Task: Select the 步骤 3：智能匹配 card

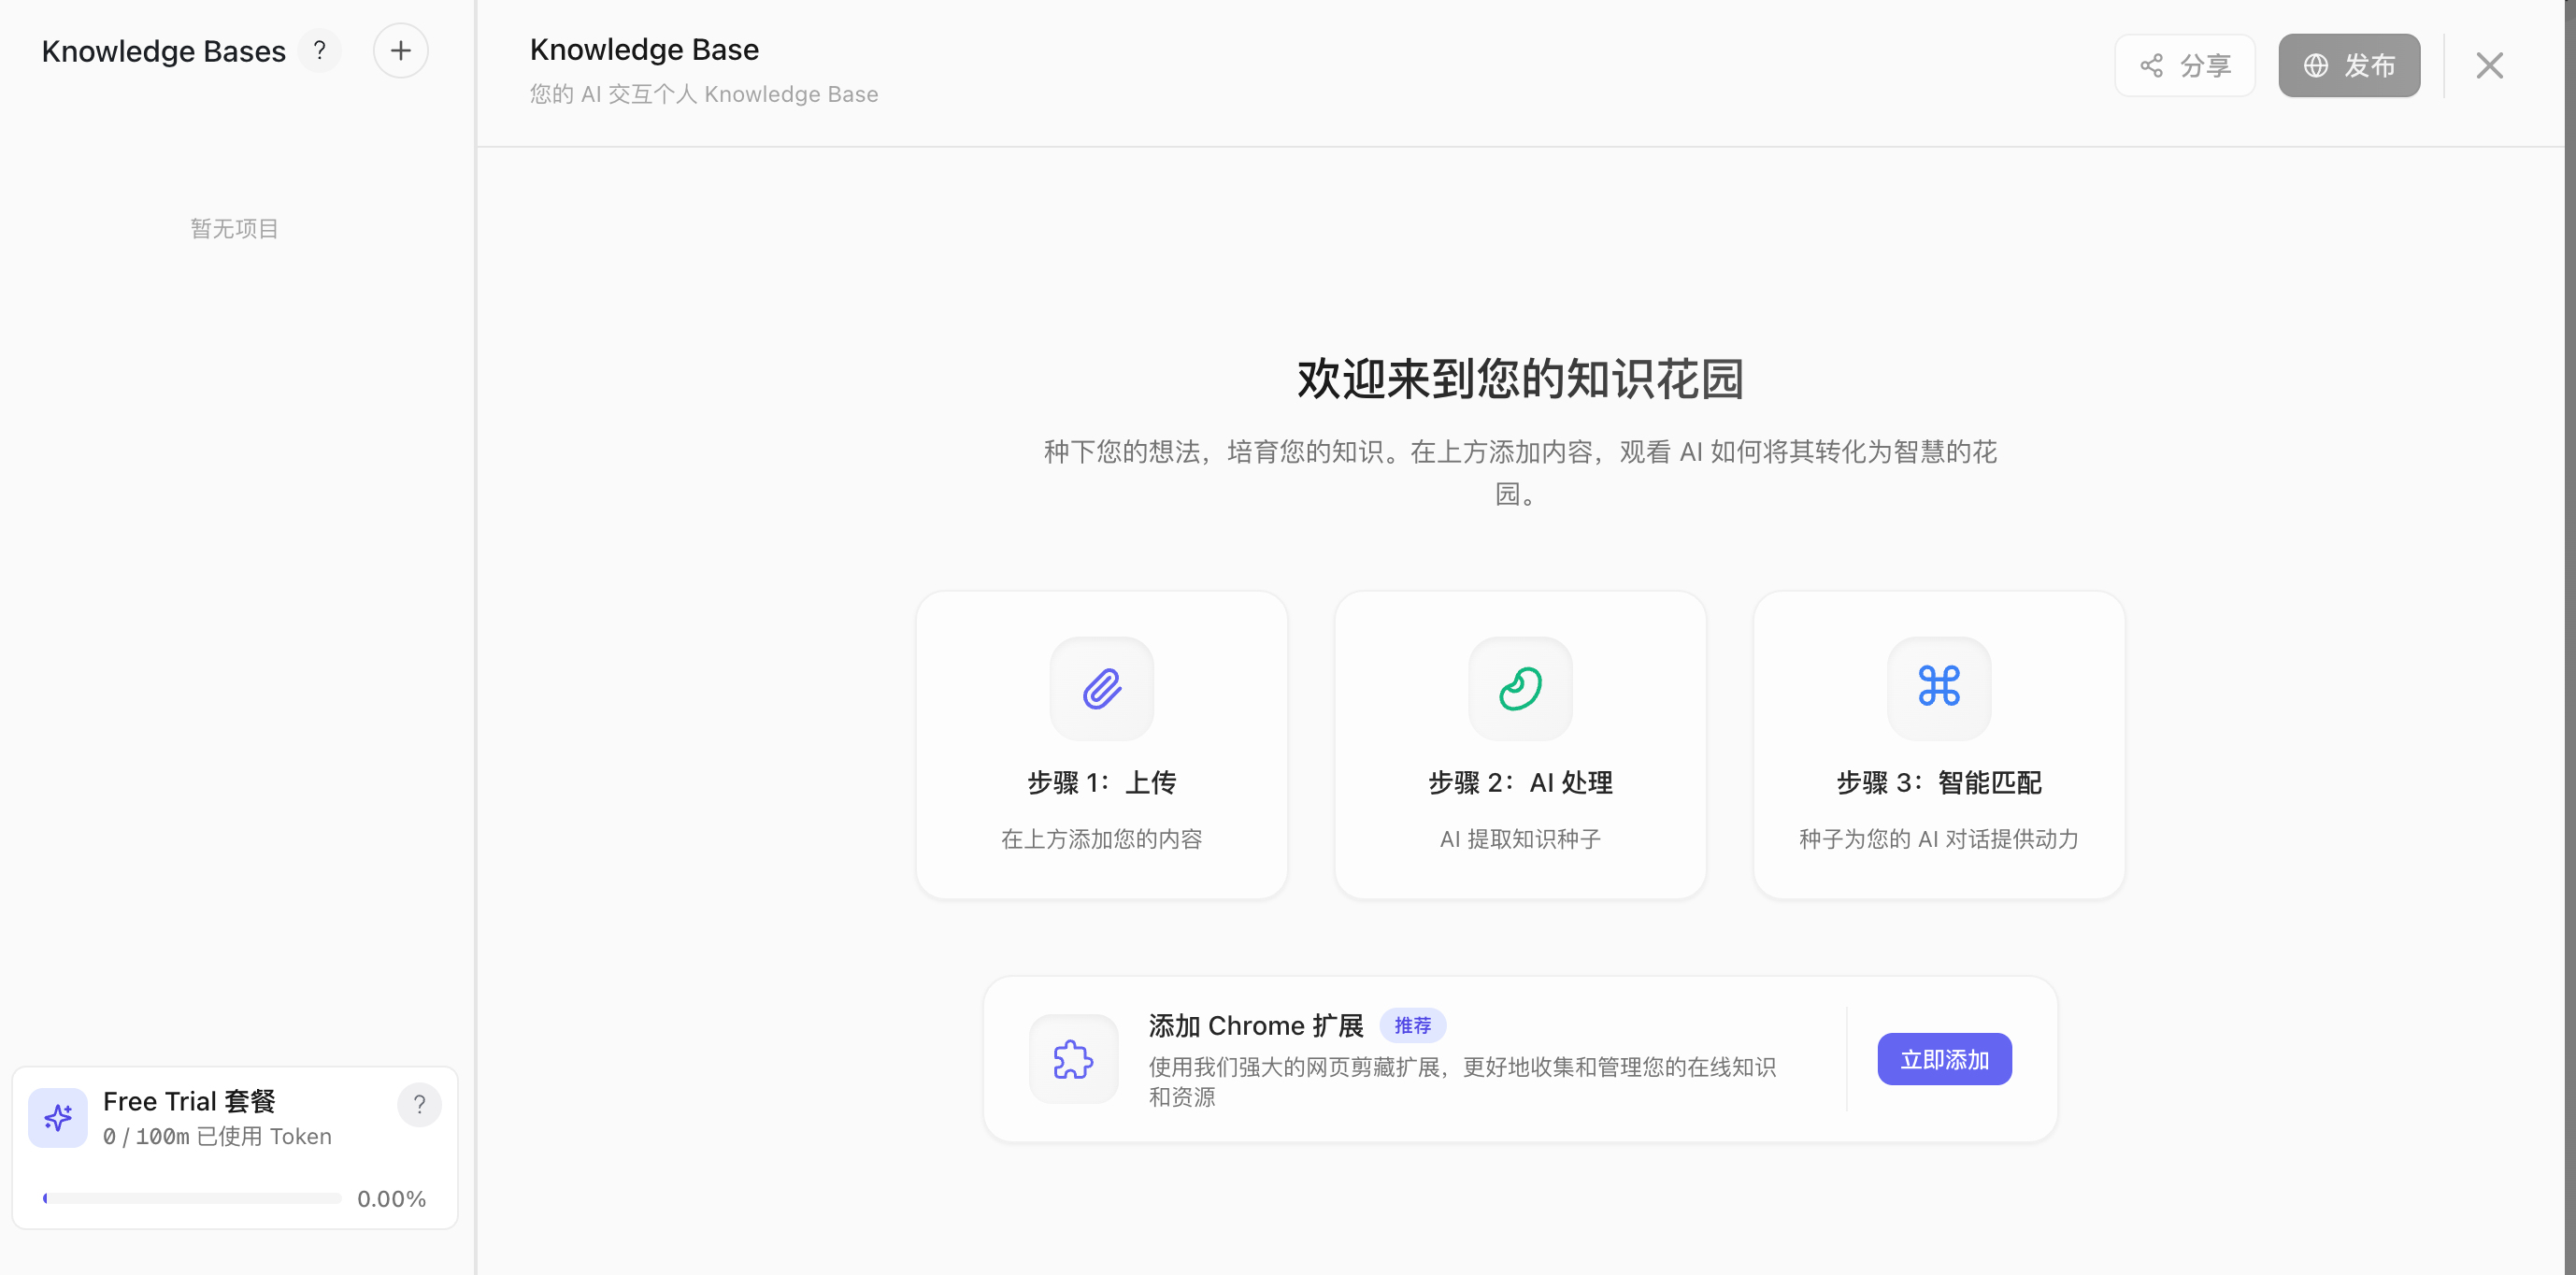Action: coord(1938,745)
